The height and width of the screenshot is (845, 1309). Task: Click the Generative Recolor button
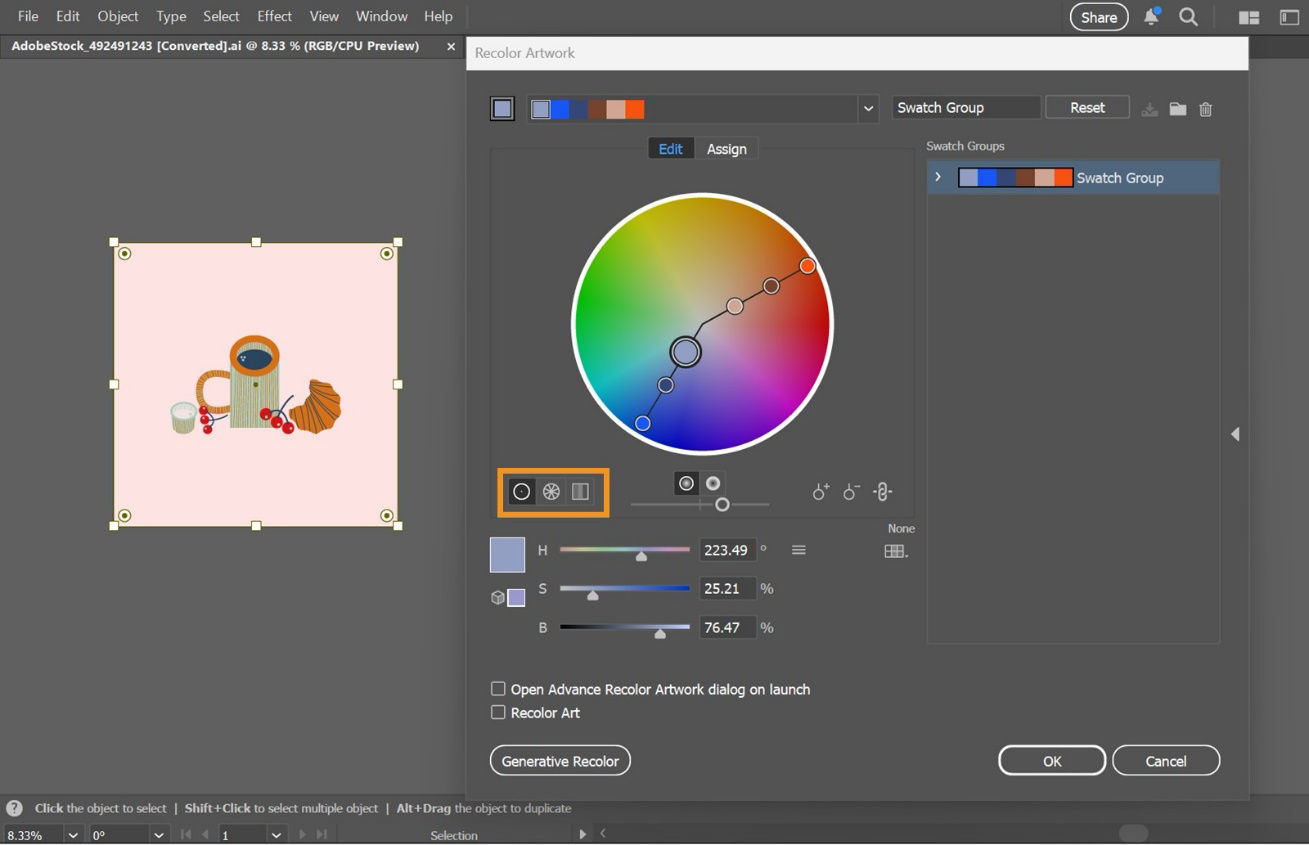[x=559, y=761]
